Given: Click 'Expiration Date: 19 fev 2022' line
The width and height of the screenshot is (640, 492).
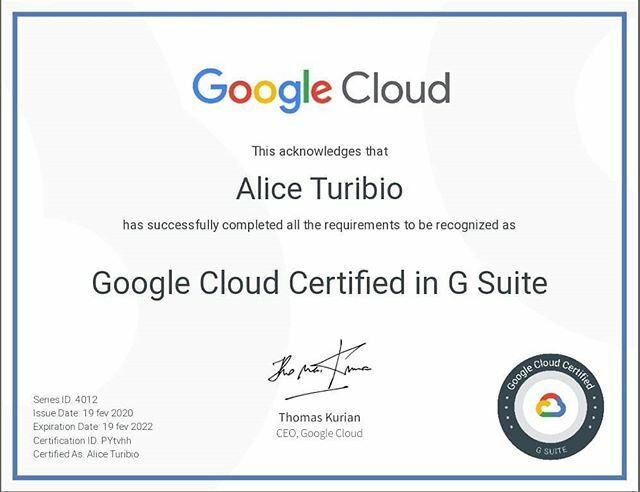Looking at the screenshot, I should [x=93, y=427].
